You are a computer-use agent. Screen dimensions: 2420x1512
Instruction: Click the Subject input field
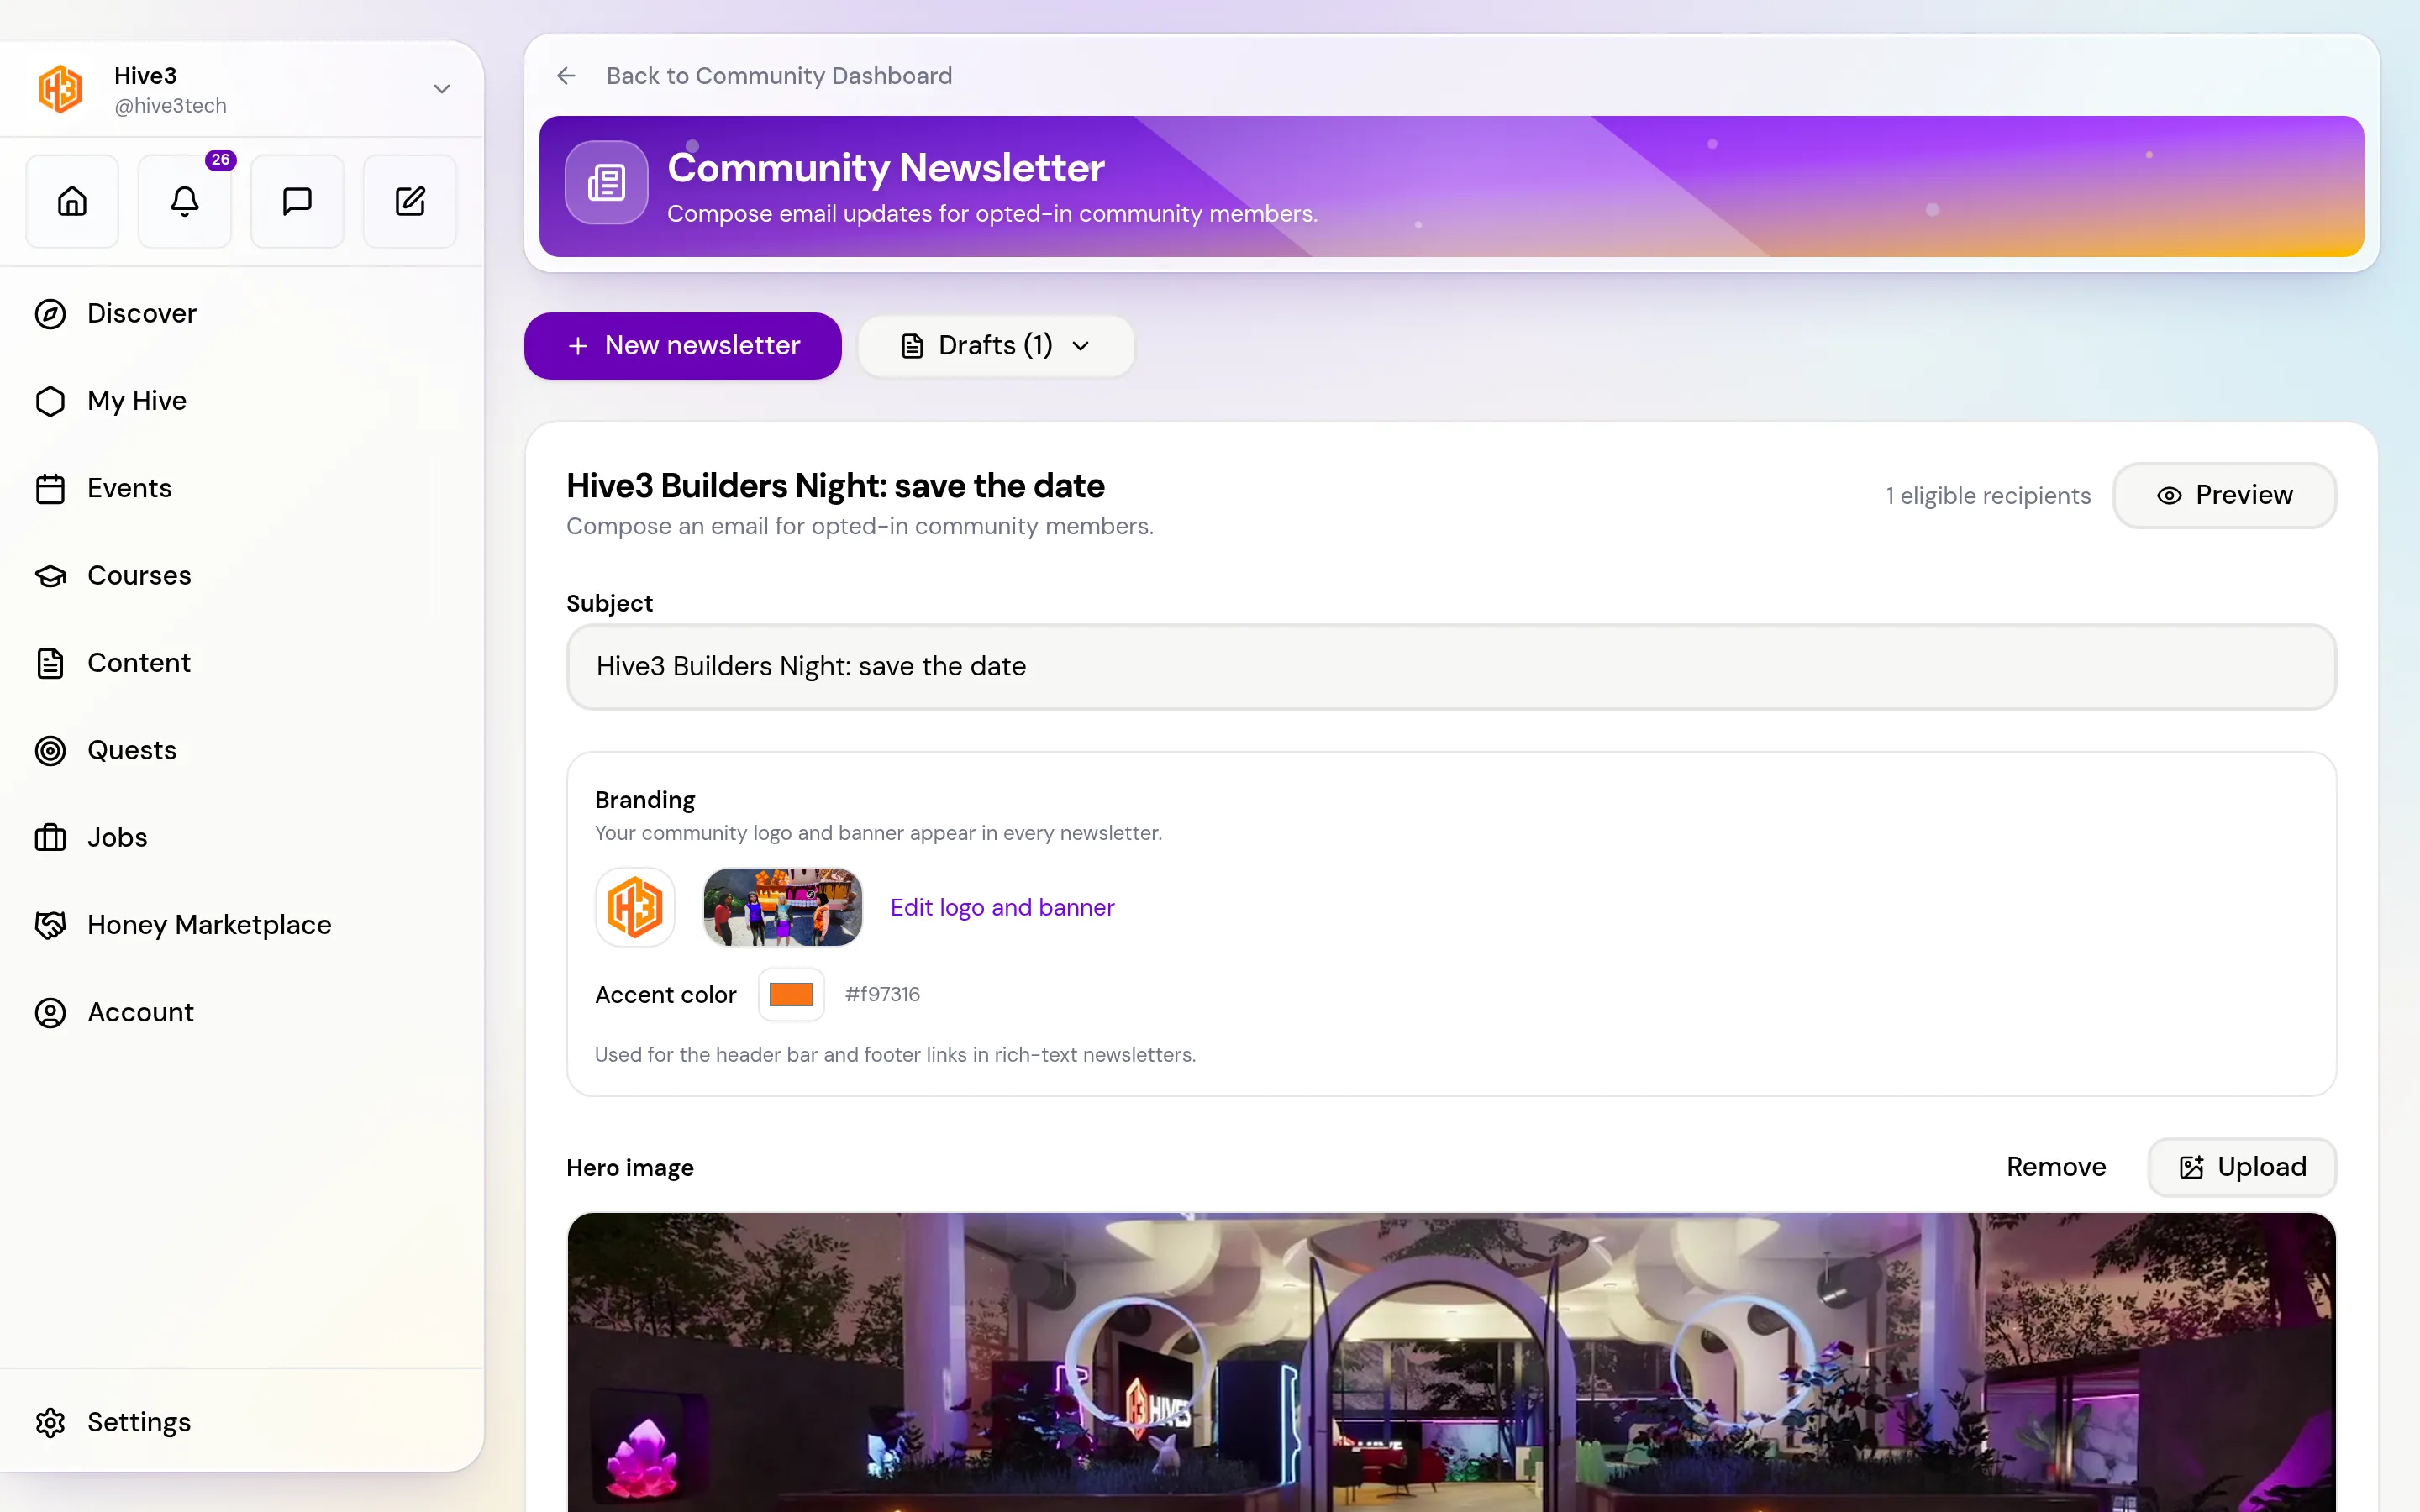tap(1451, 667)
